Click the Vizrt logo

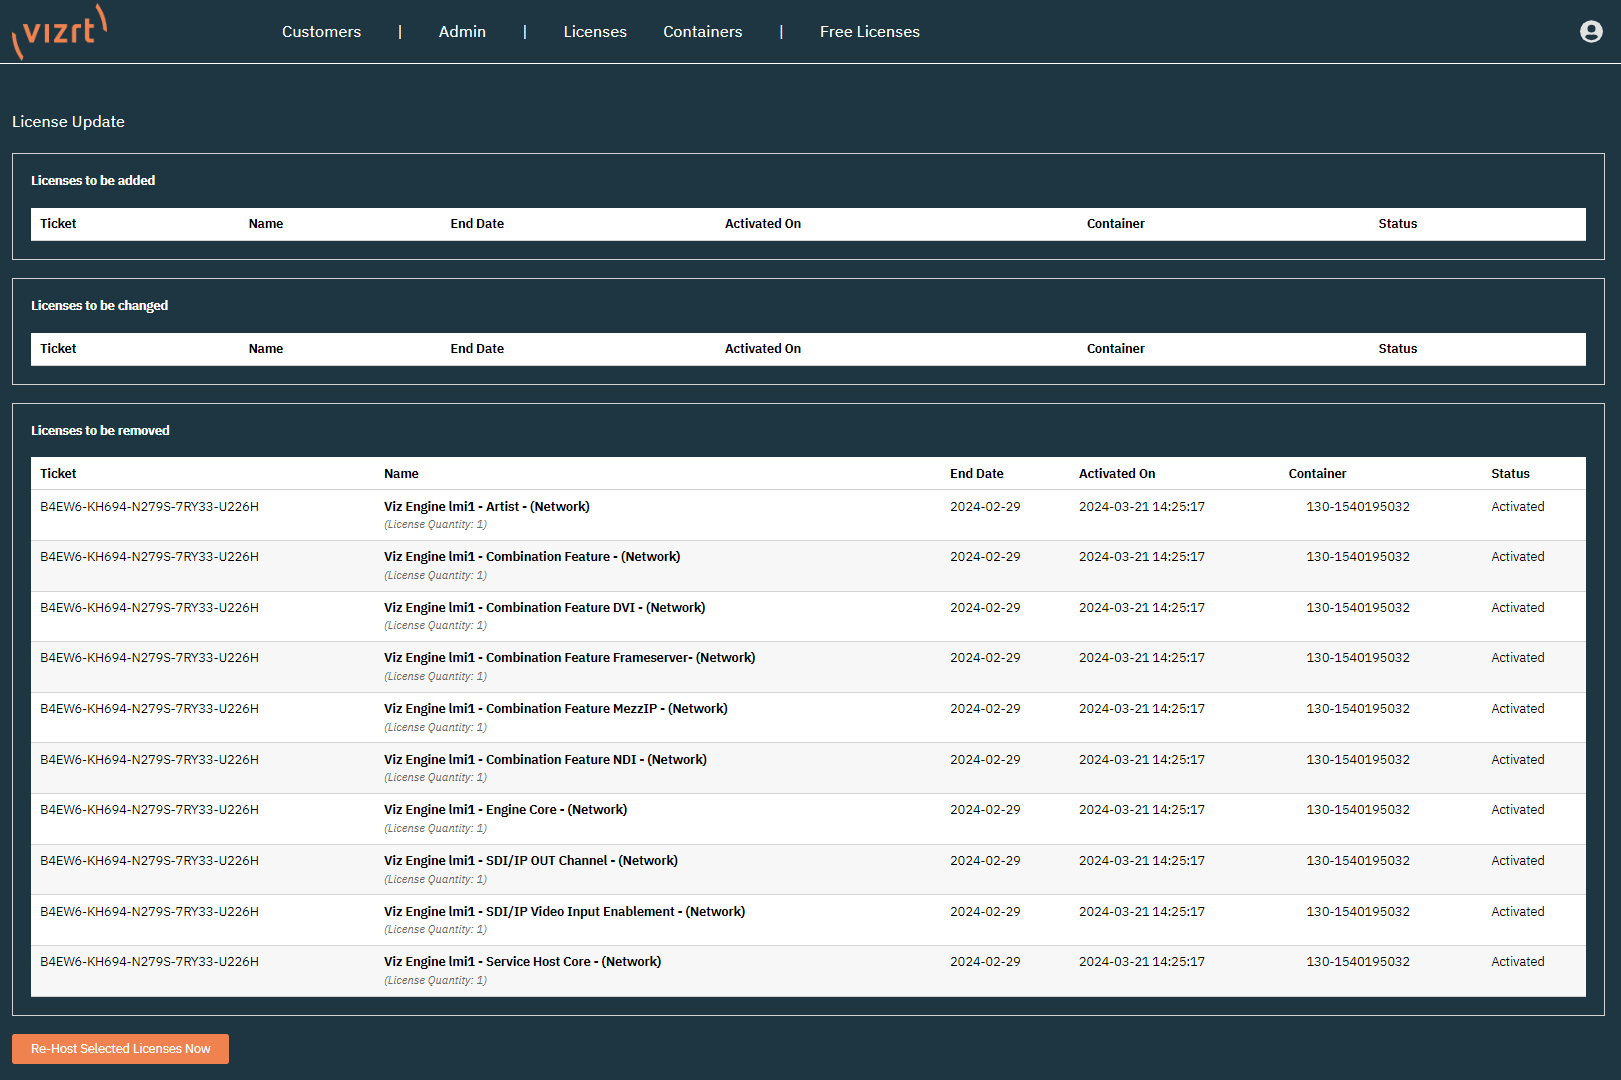pyautogui.click(x=60, y=32)
